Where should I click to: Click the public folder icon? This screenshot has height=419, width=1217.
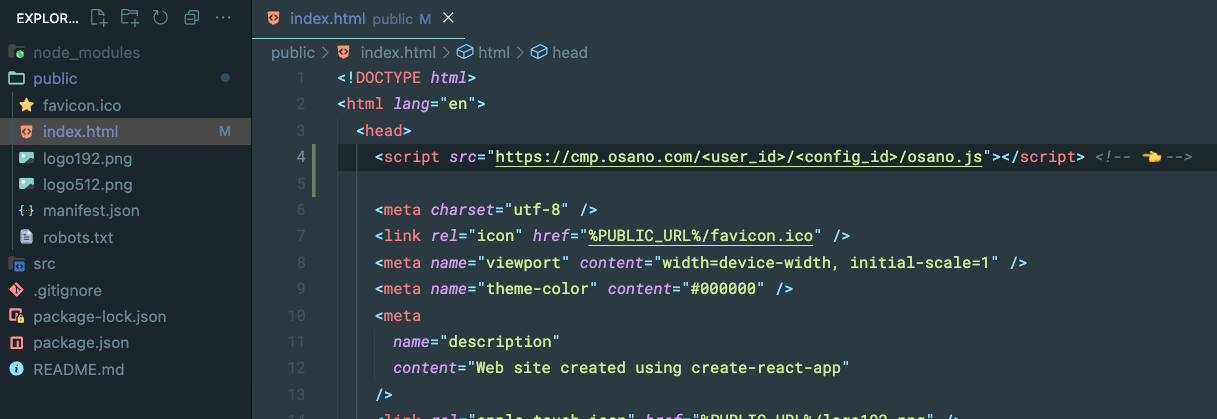(x=16, y=79)
